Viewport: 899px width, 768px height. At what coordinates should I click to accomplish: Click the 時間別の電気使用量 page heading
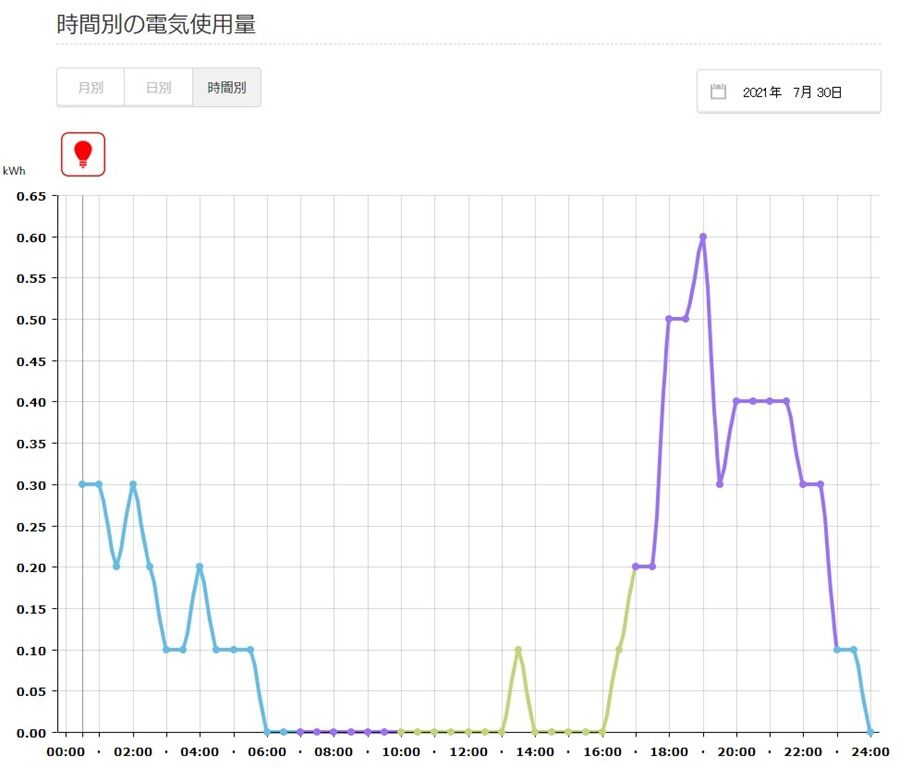tap(157, 24)
